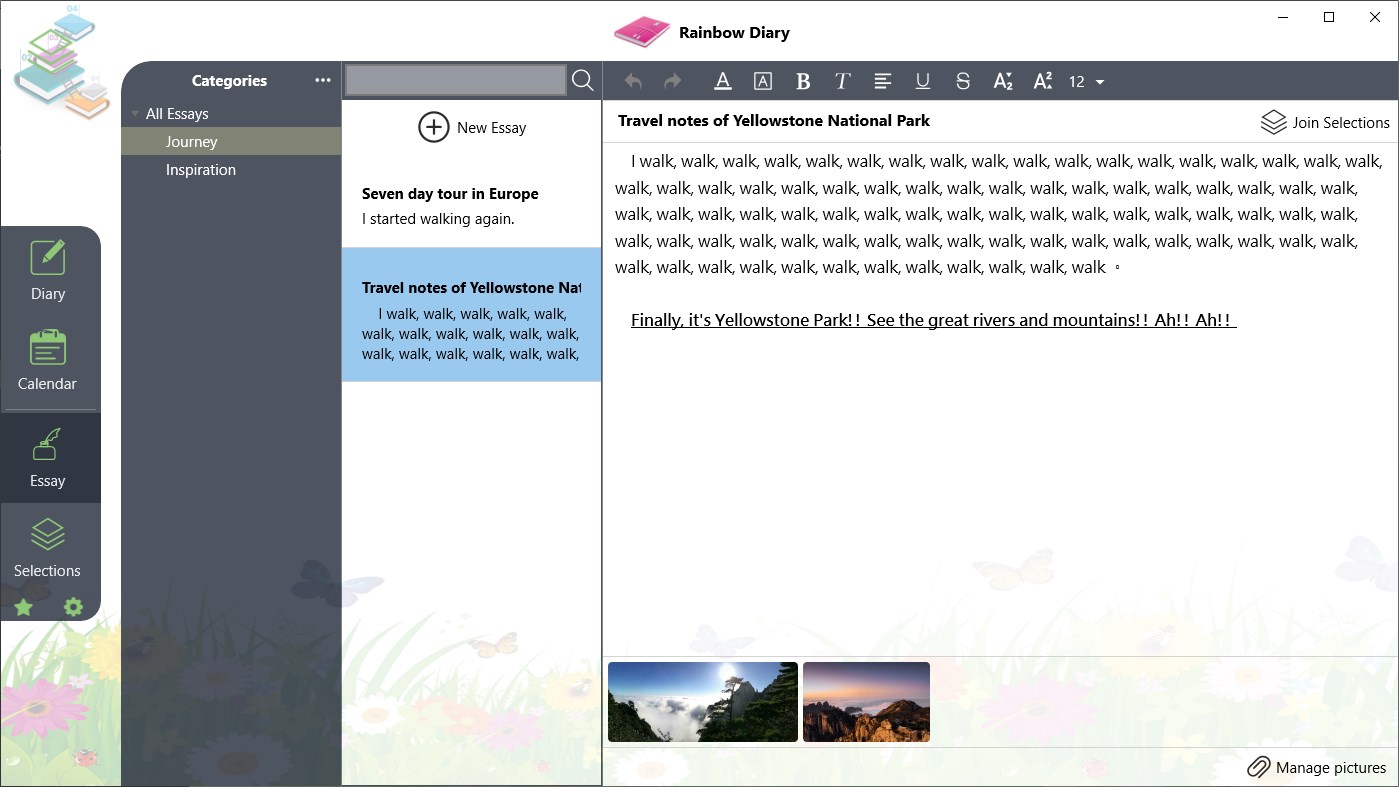Click the Join Selections stacked layers icon
The height and width of the screenshot is (787, 1399).
click(1273, 121)
